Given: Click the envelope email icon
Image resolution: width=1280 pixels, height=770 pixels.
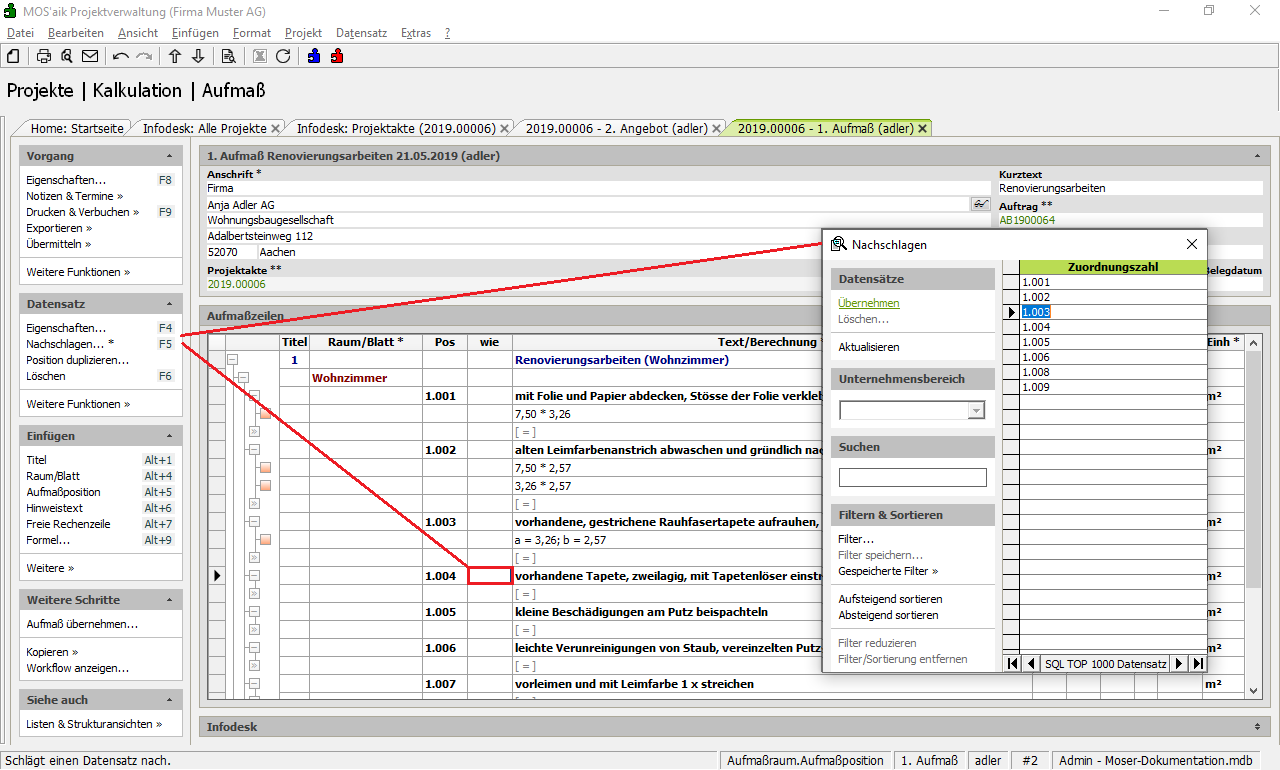Looking at the screenshot, I should click(90, 56).
